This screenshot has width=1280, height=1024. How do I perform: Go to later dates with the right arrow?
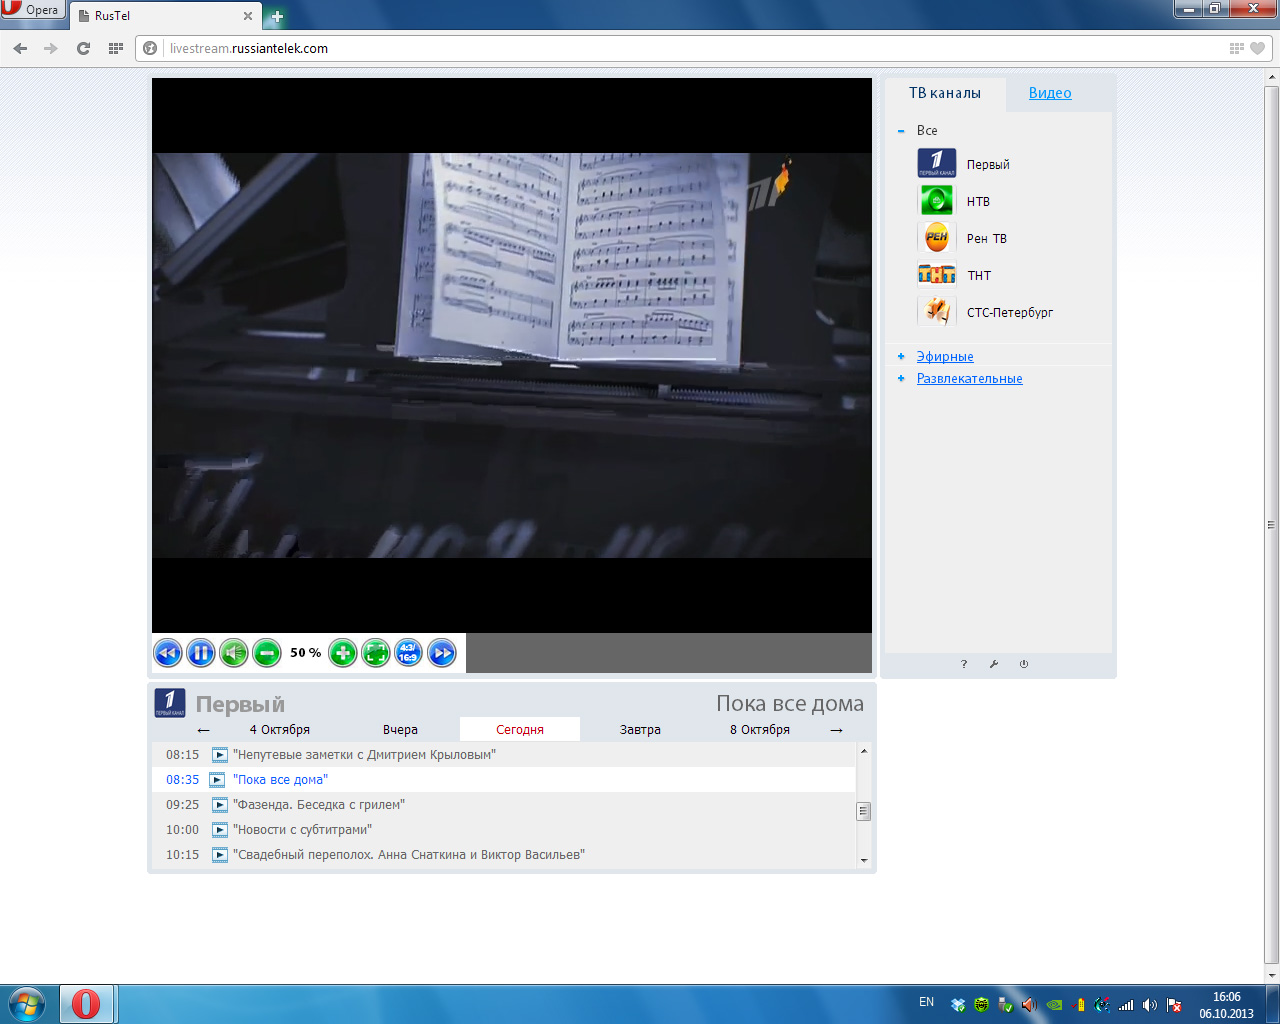click(x=837, y=730)
